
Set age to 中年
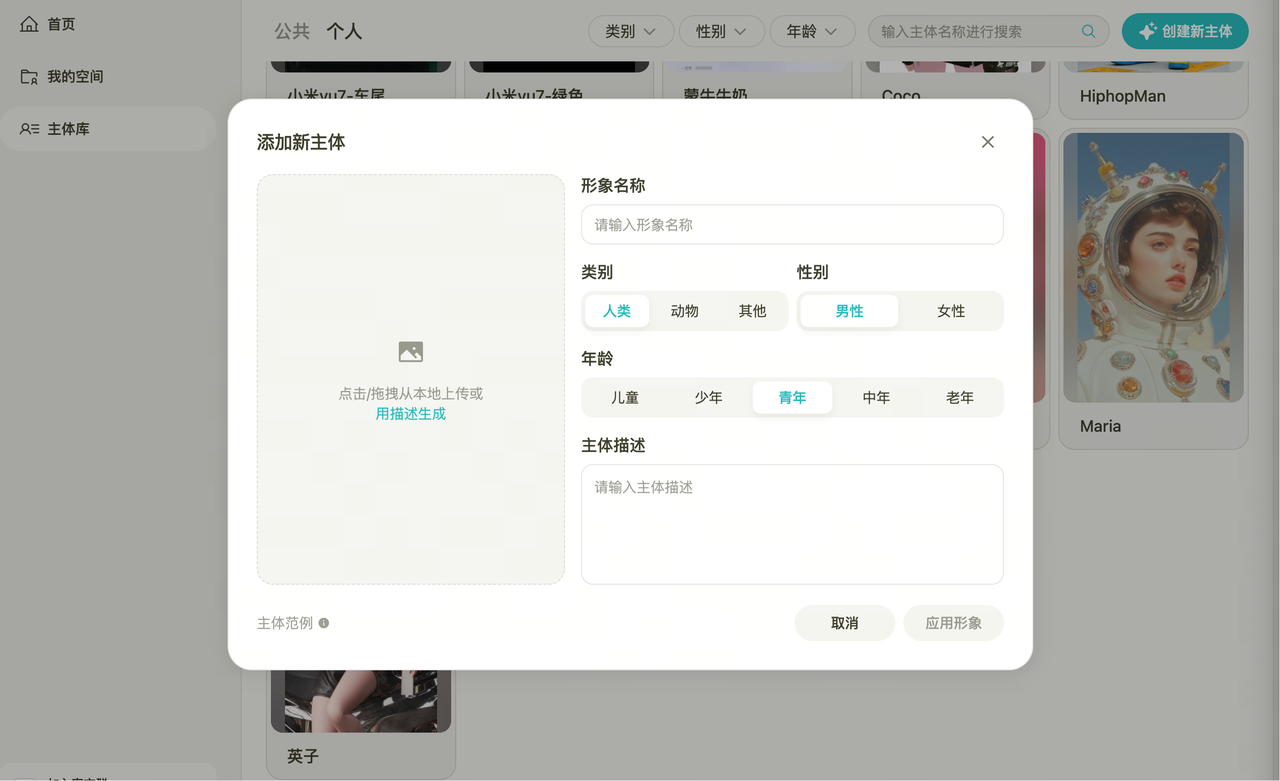click(876, 397)
